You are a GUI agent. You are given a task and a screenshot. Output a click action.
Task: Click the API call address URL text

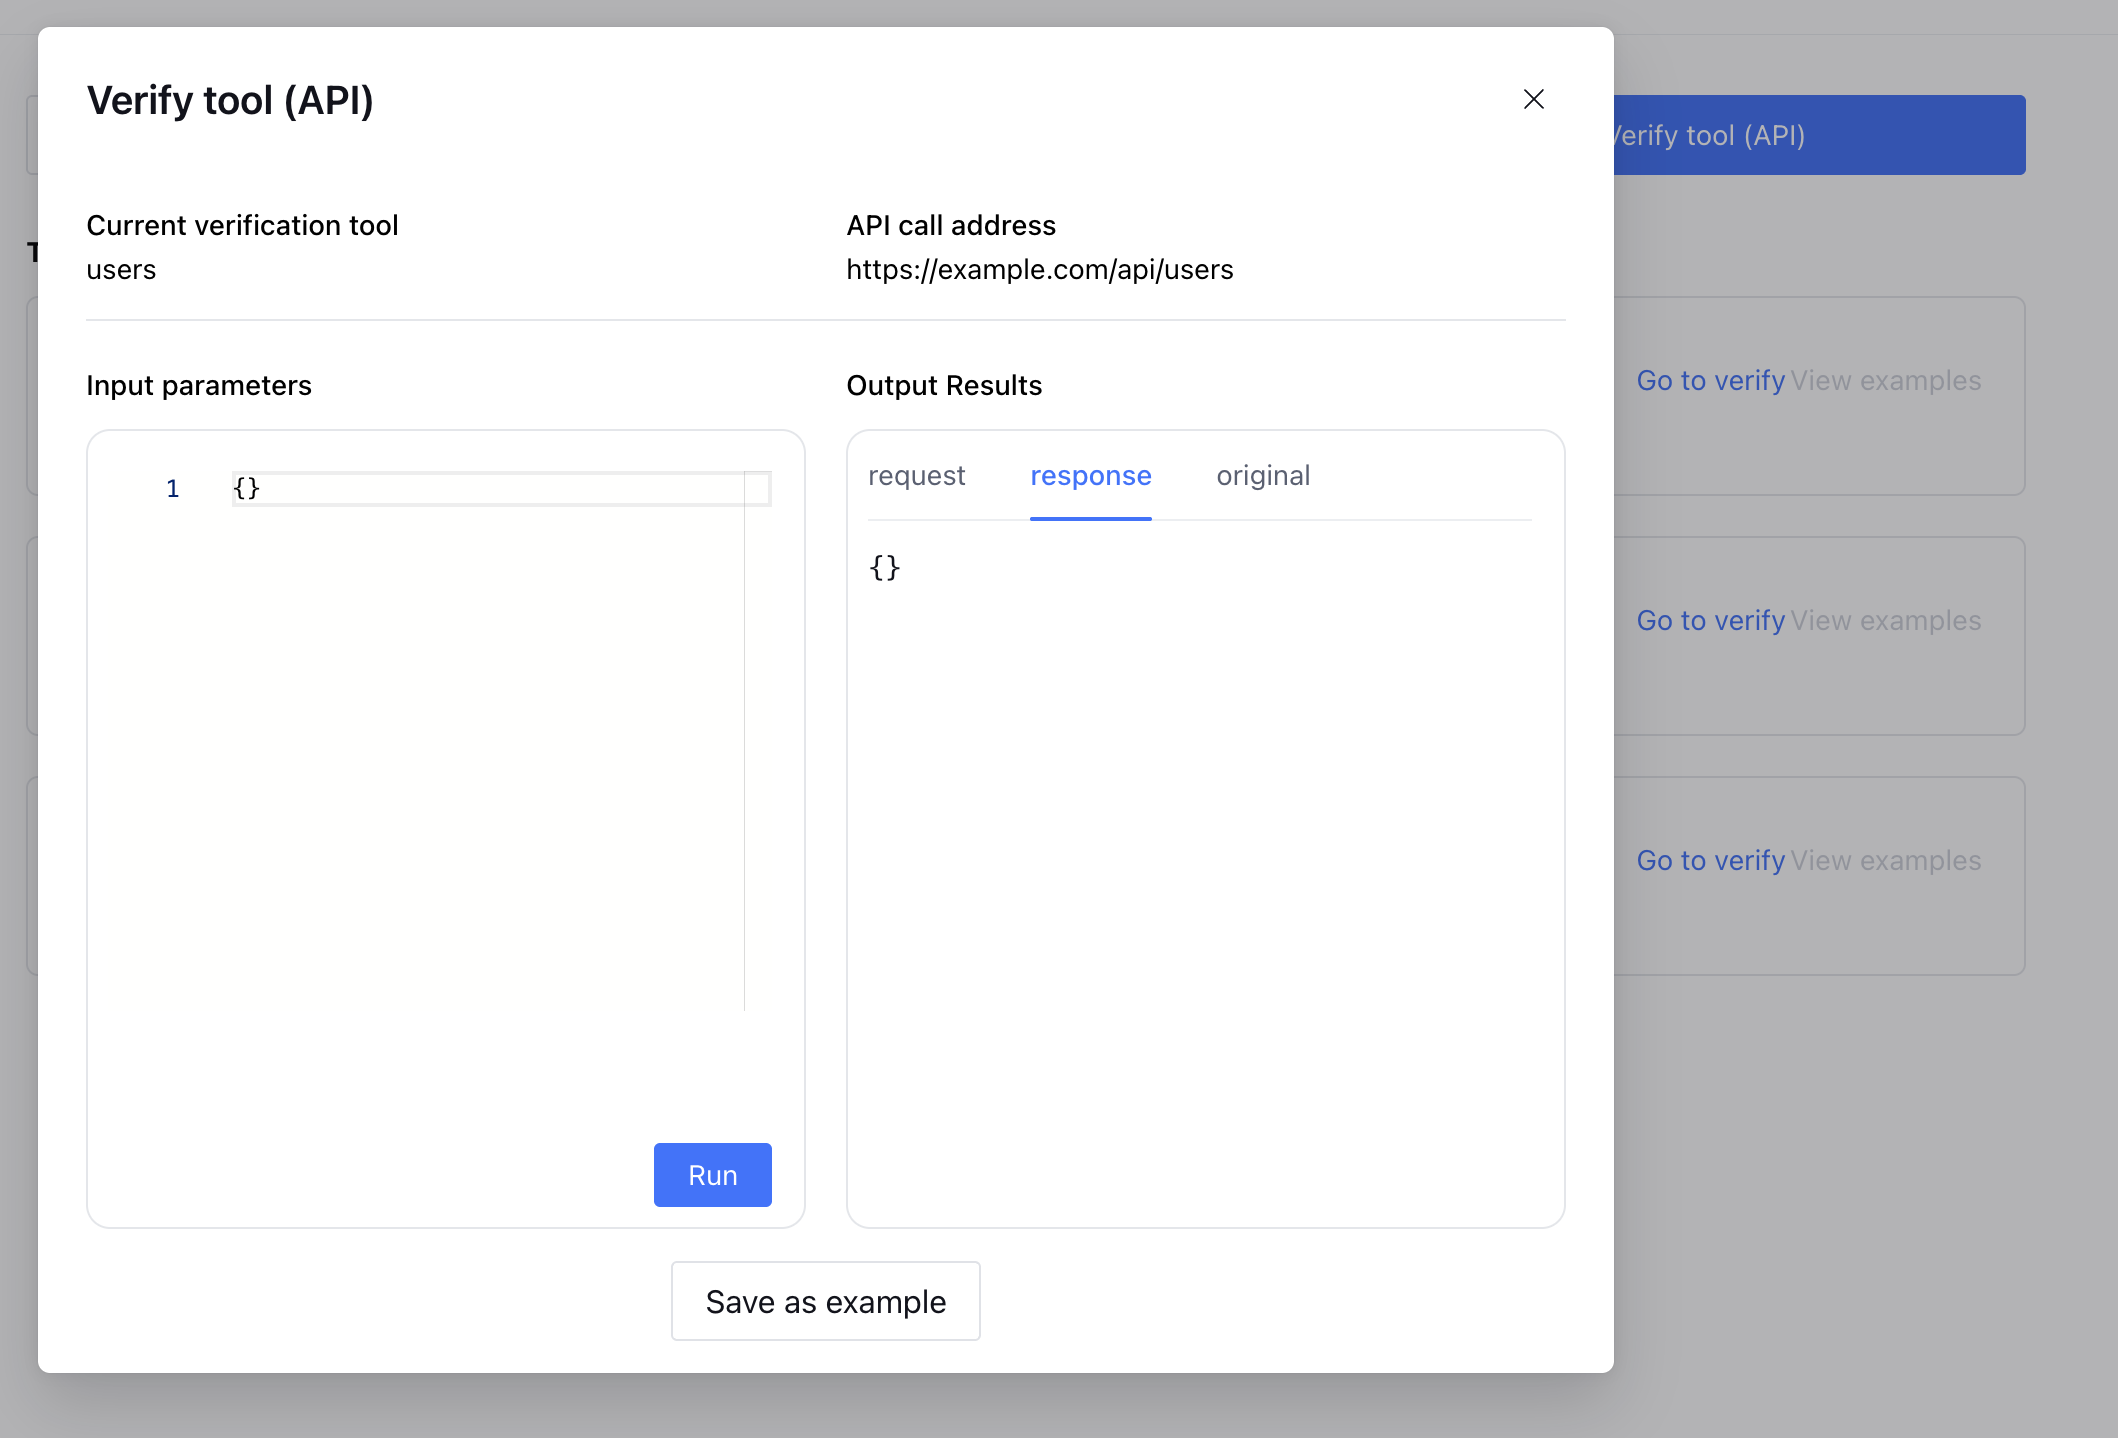[1039, 270]
